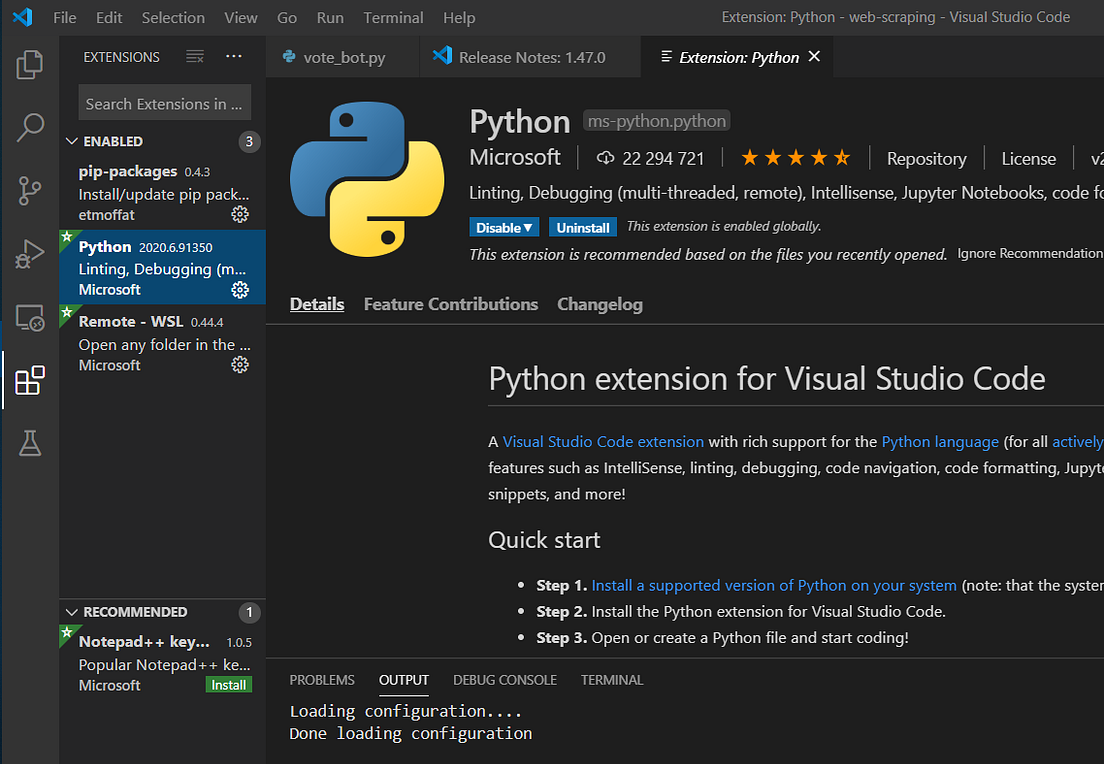The width and height of the screenshot is (1104, 764).
Task: Open the Run and Debug view
Action: (x=30, y=254)
